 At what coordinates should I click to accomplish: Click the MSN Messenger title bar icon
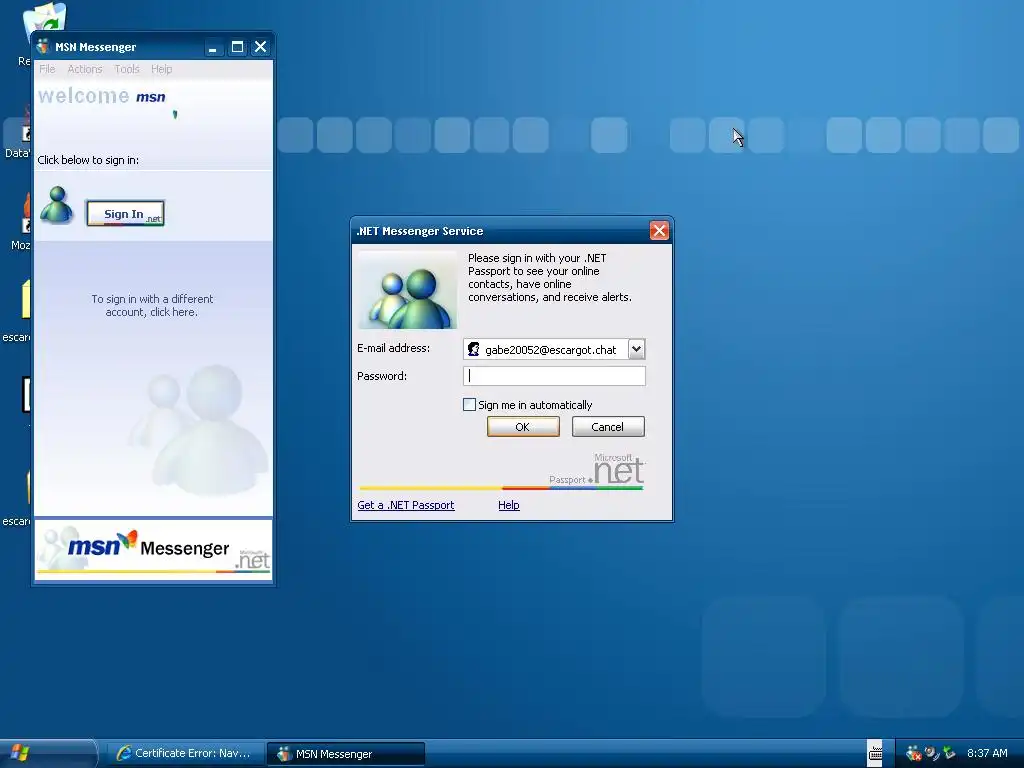click(43, 46)
